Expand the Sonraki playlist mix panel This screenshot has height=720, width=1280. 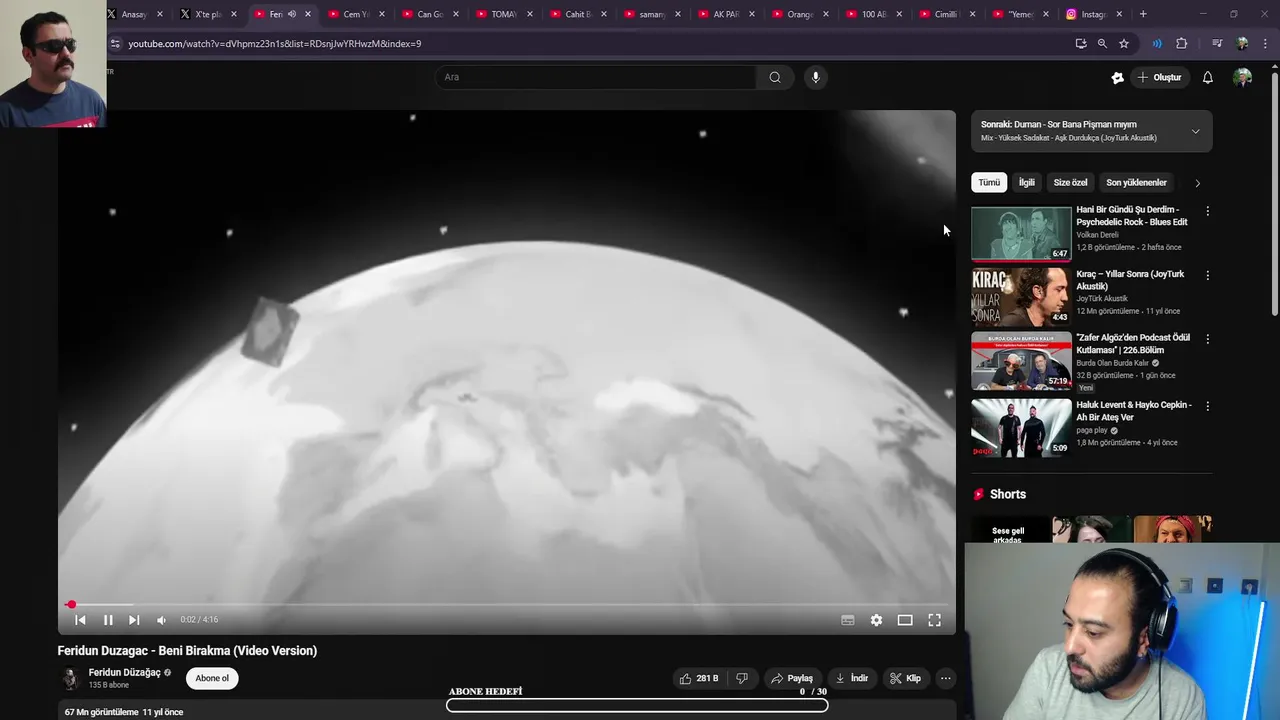pyautogui.click(x=1195, y=131)
